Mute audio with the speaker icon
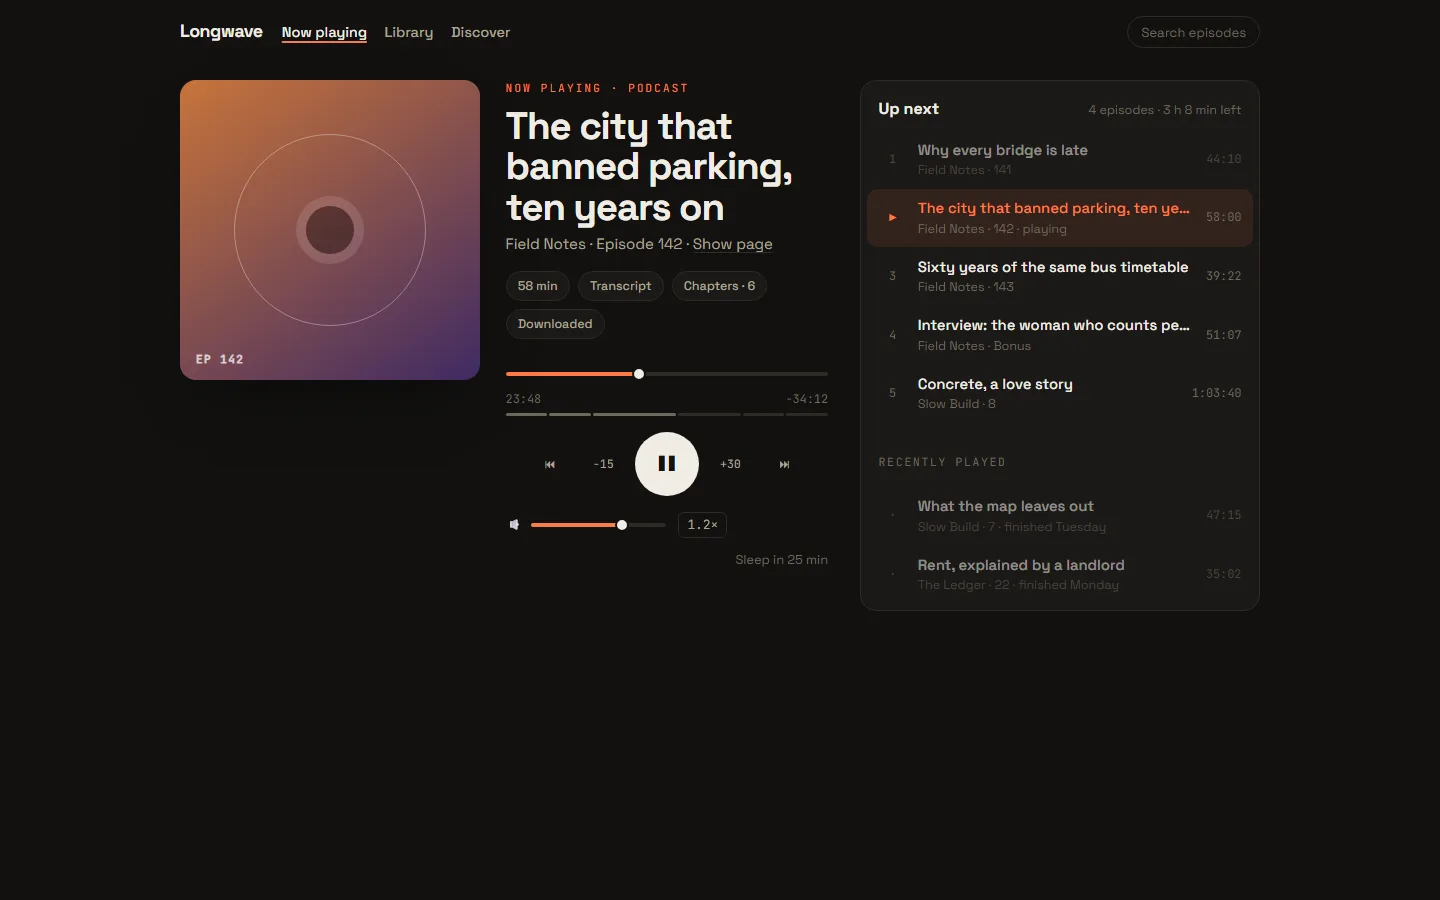Image resolution: width=1440 pixels, height=900 pixels. click(x=514, y=525)
